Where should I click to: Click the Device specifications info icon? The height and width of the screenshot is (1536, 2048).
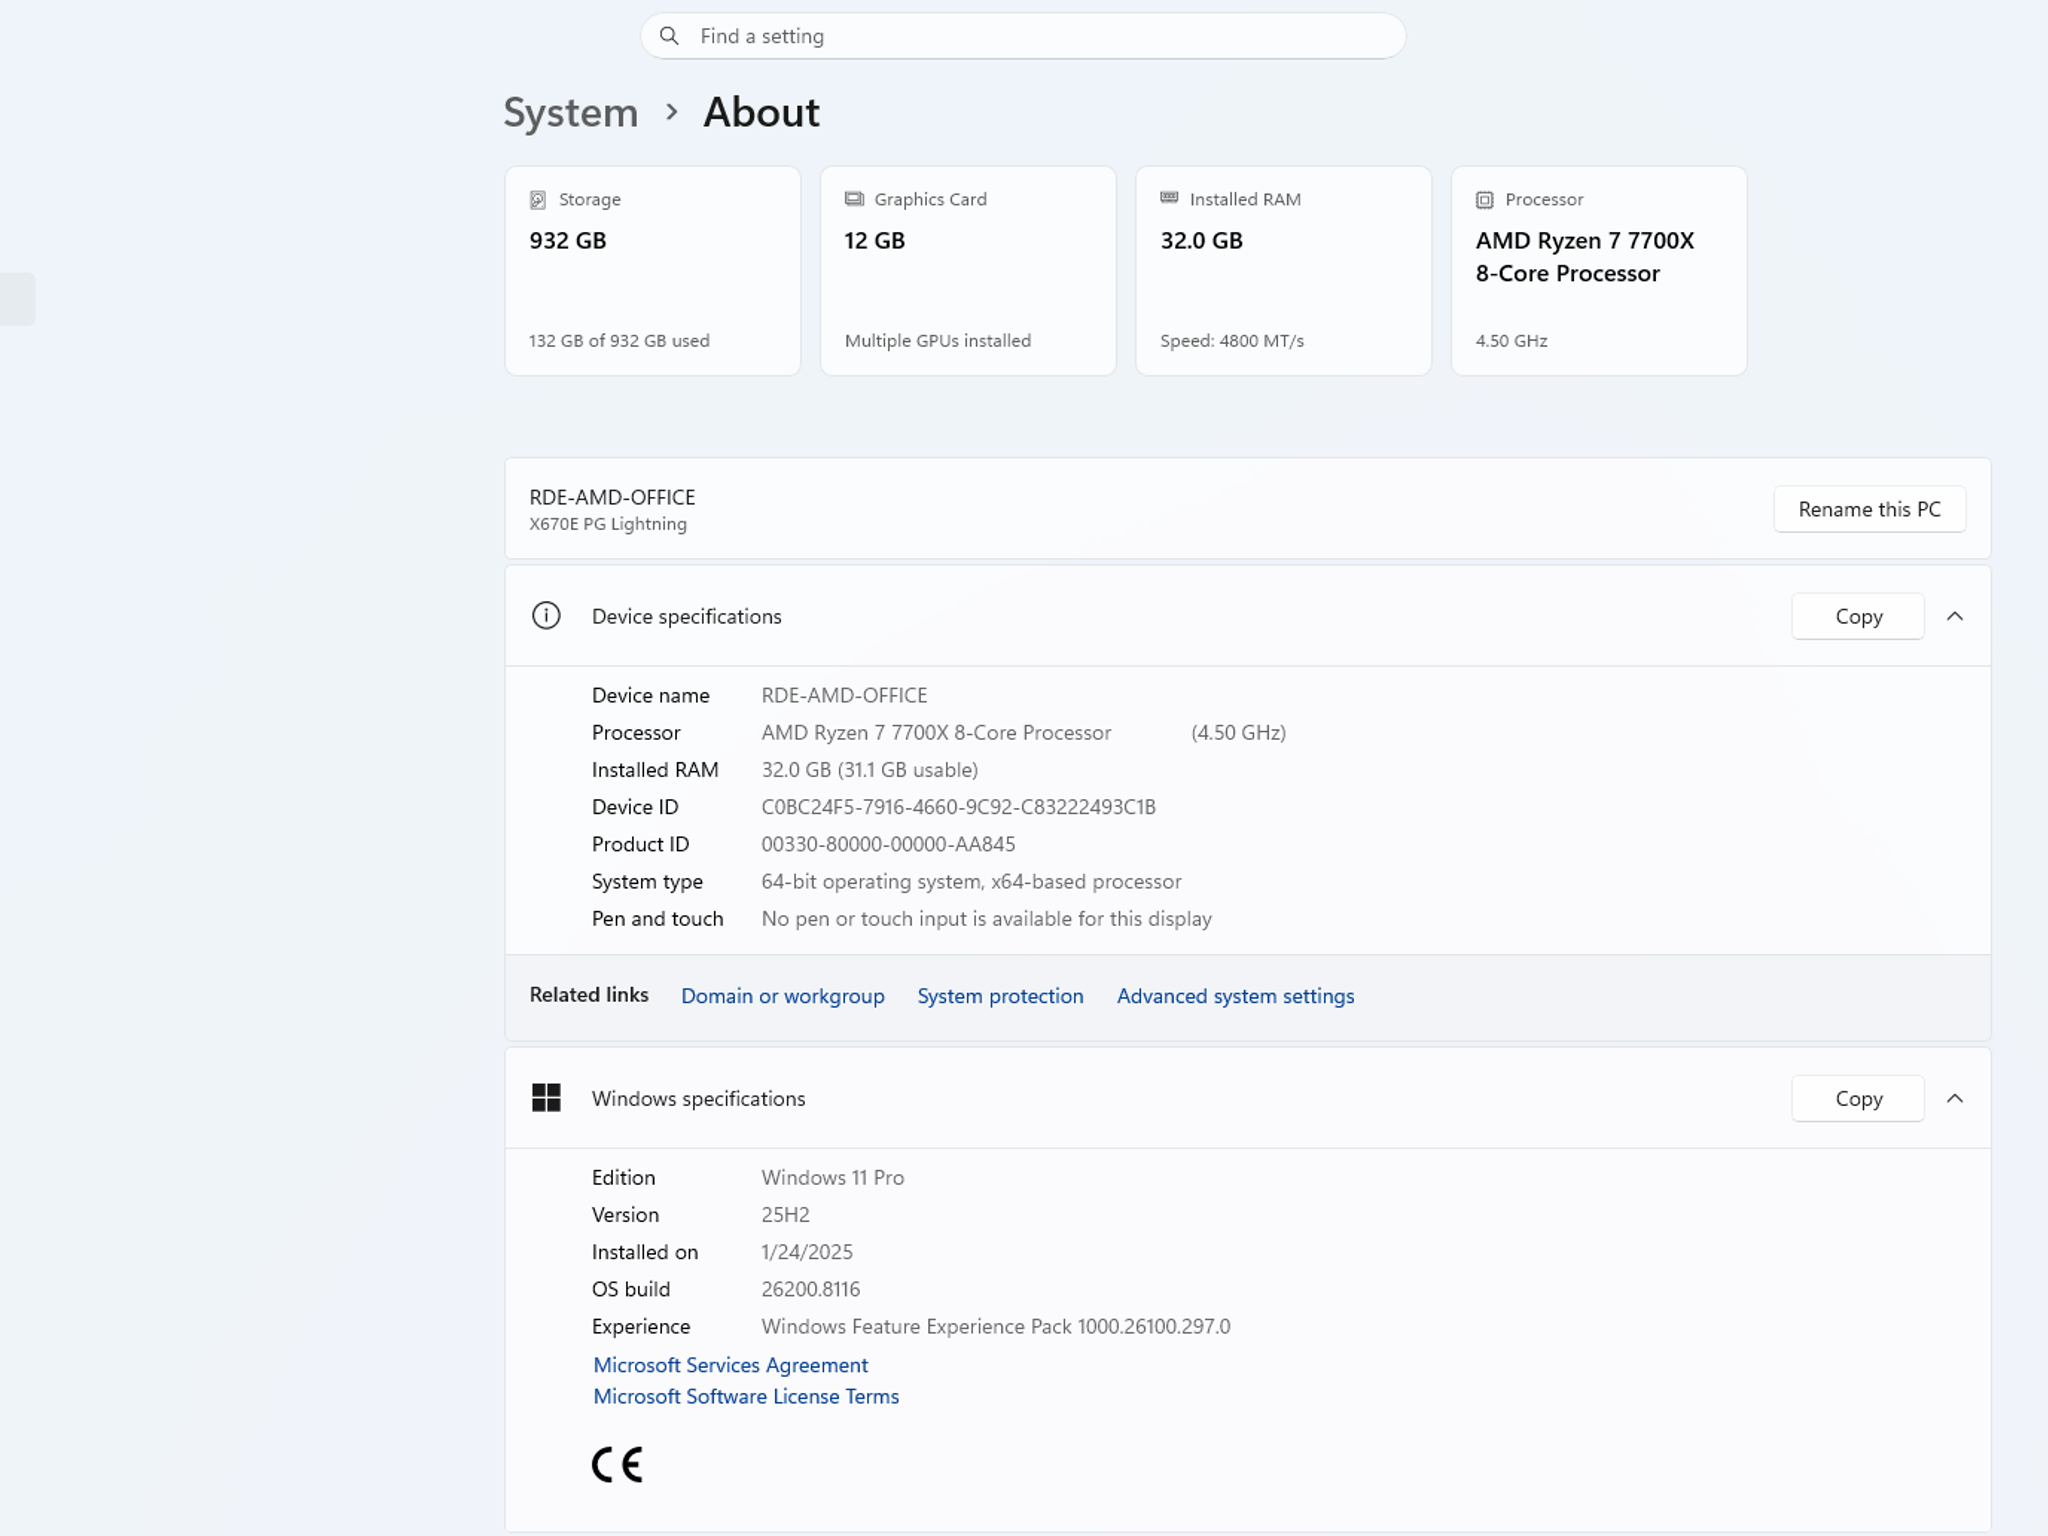coord(546,616)
